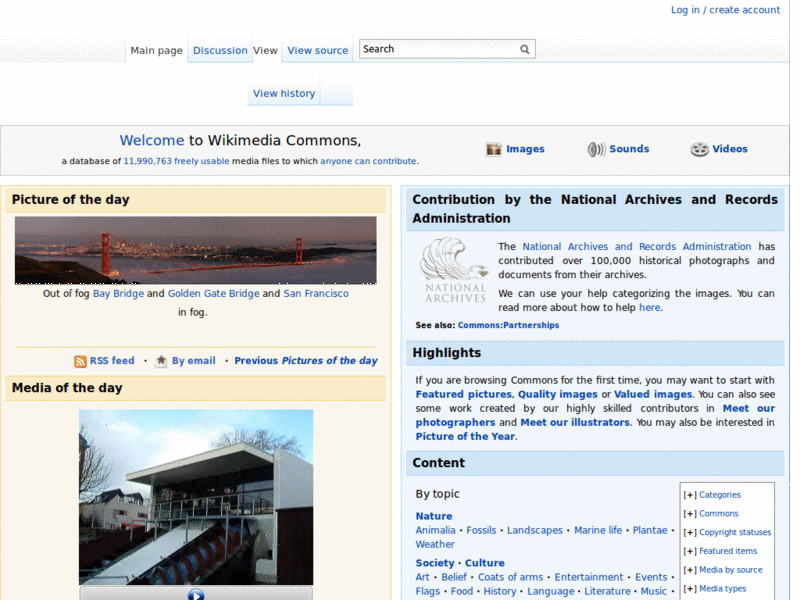Click the By email text link
The width and height of the screenshot is (800, 600).
[193, 361]
